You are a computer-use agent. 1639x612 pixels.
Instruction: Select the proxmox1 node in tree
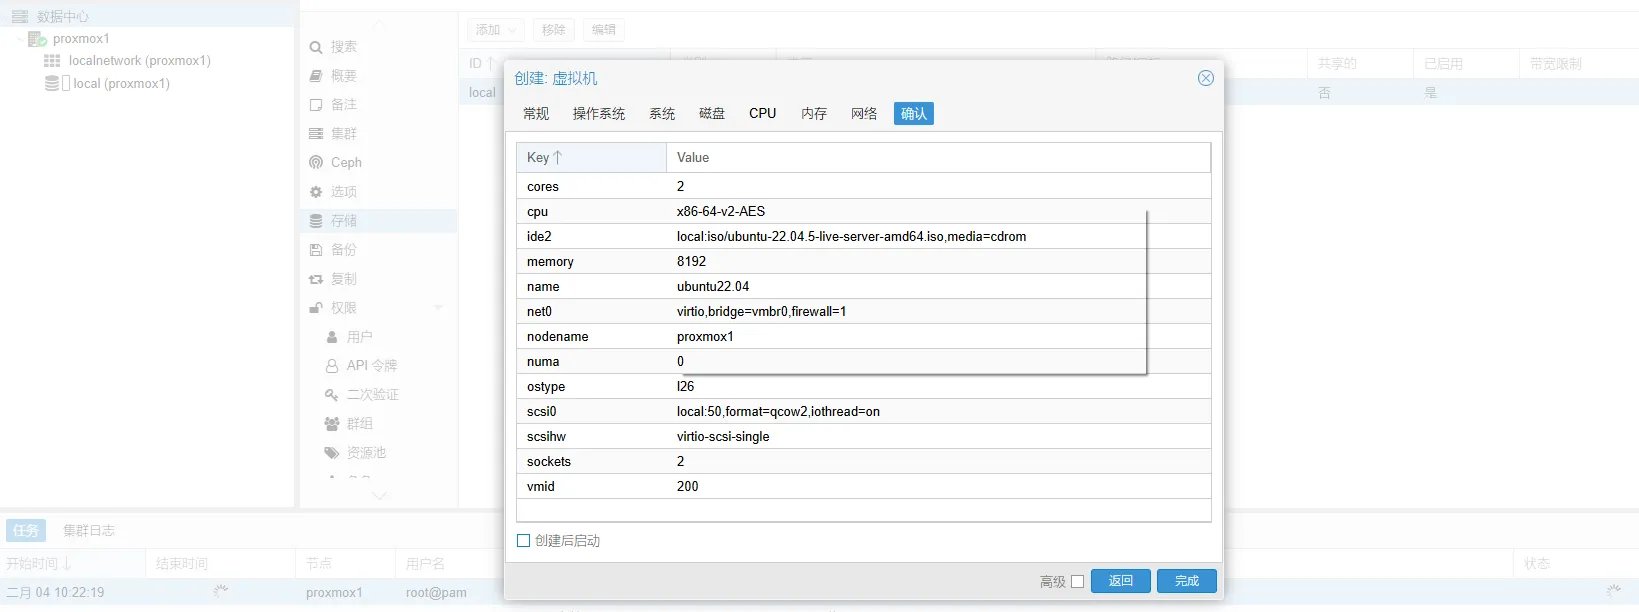click(x=81, y=39)
